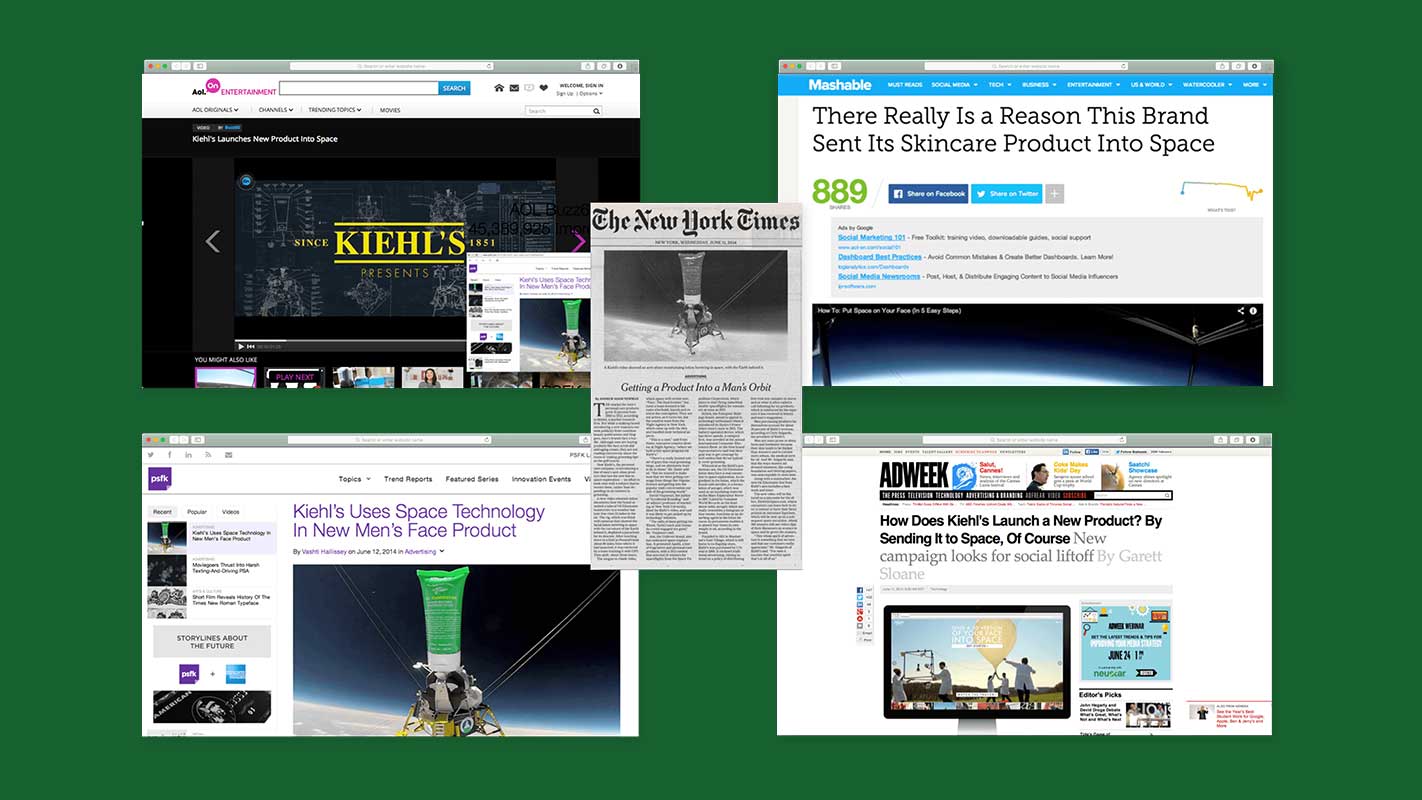Click skip-back control in AOL player

[252, 346]
